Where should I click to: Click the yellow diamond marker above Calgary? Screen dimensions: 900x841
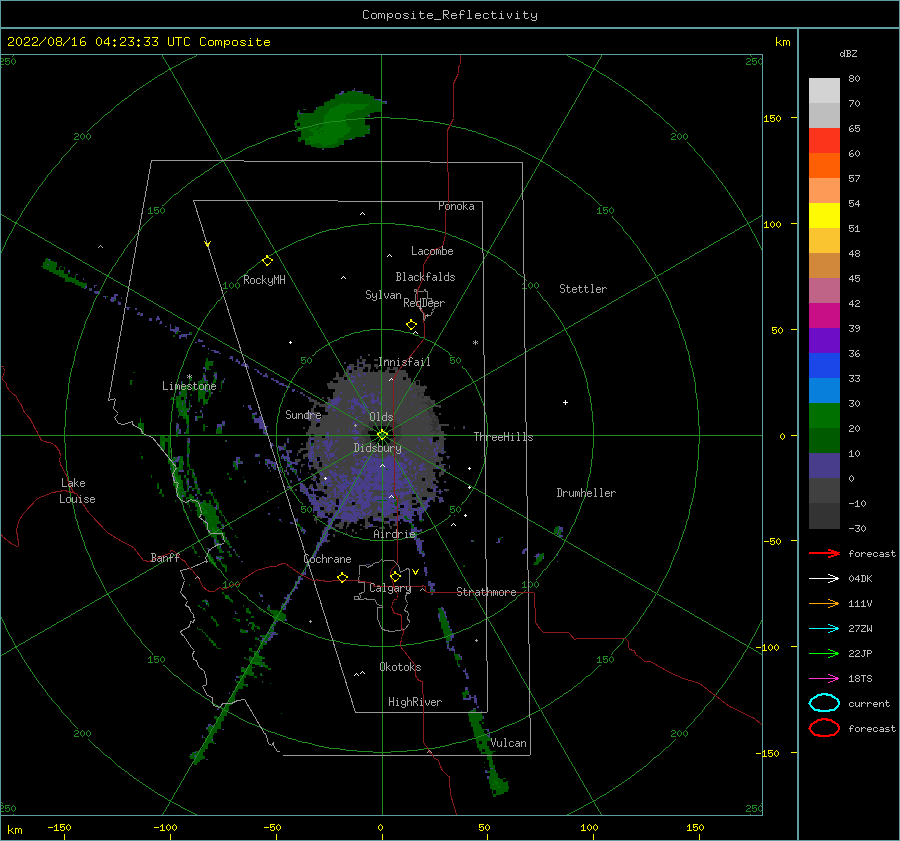(395, 576)
